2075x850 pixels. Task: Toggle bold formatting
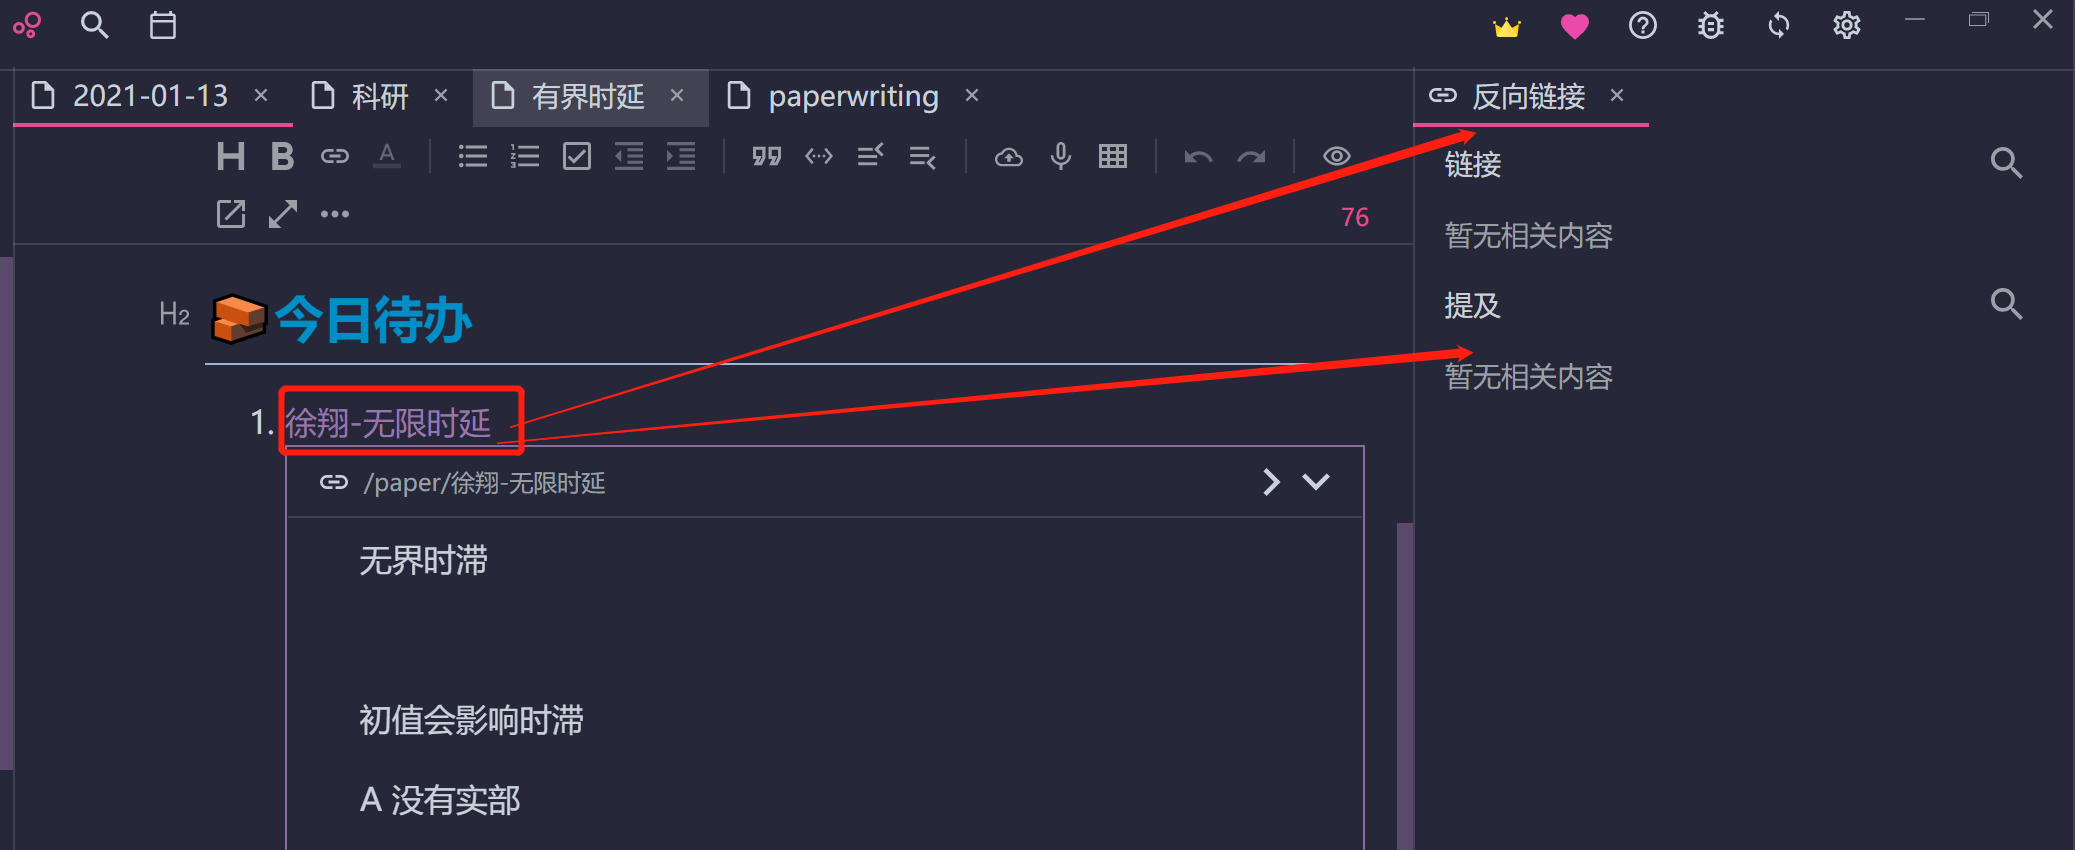tap(283, 156)
